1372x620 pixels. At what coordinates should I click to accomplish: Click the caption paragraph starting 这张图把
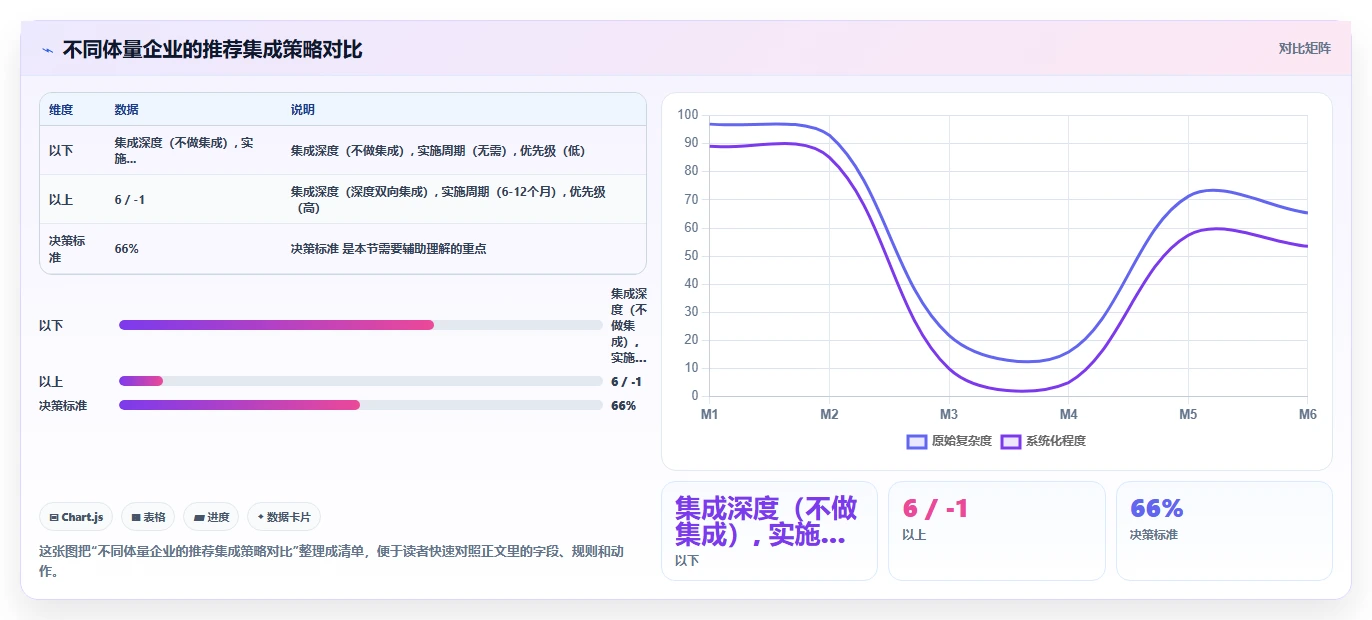pos(331,561)
